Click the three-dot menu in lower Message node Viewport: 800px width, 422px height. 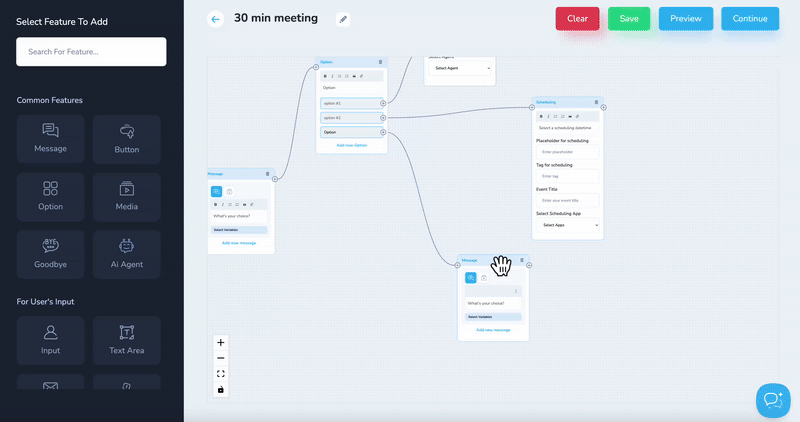[516, 291]
